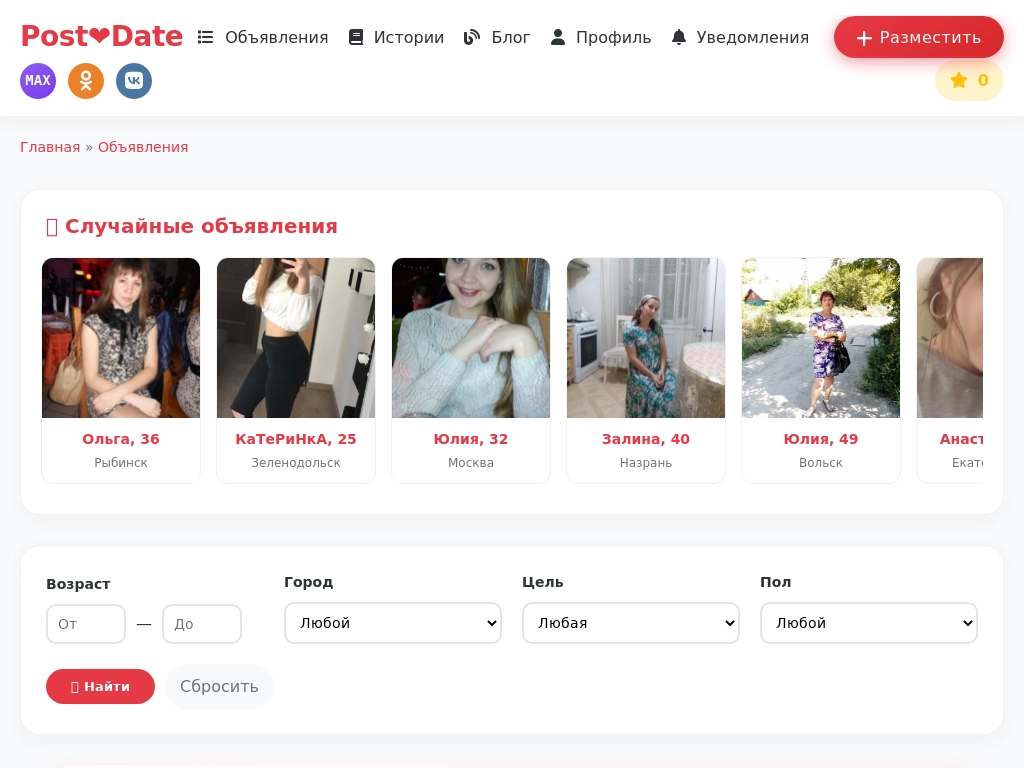Viewport: 1024px width, 768px height.
Task: Focus the age От input field
Action: (86, 624)
